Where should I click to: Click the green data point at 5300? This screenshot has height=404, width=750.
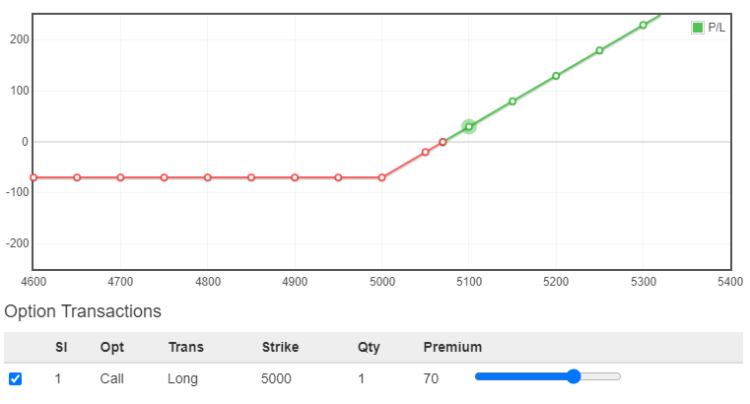point(643,25)
